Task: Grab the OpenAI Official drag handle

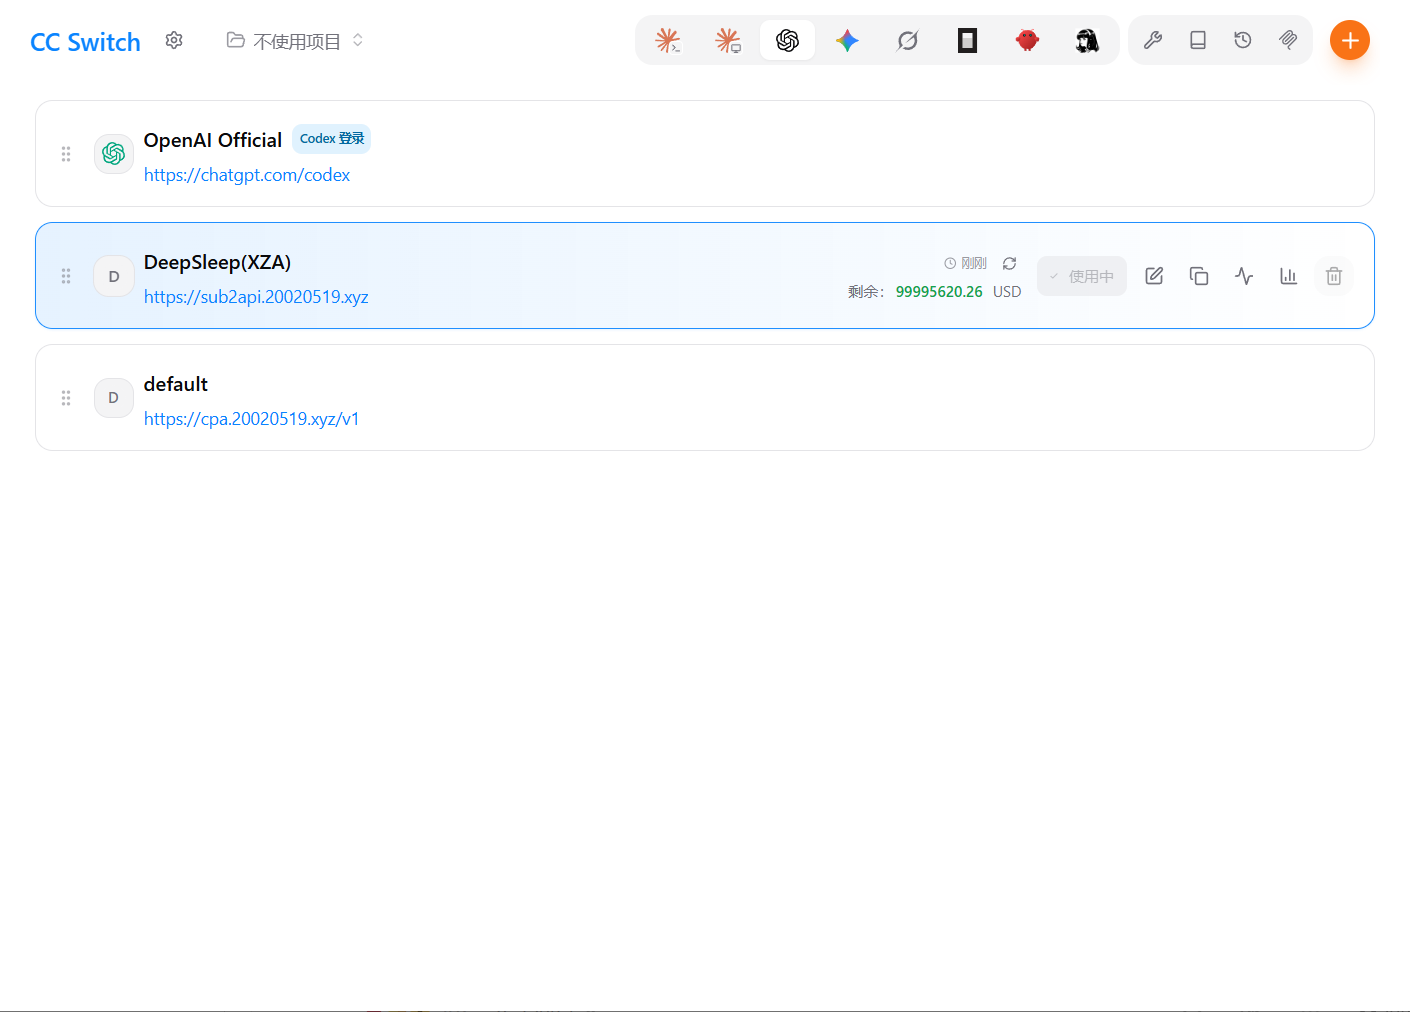Action: pyautogui.click(x=66, y=154)
